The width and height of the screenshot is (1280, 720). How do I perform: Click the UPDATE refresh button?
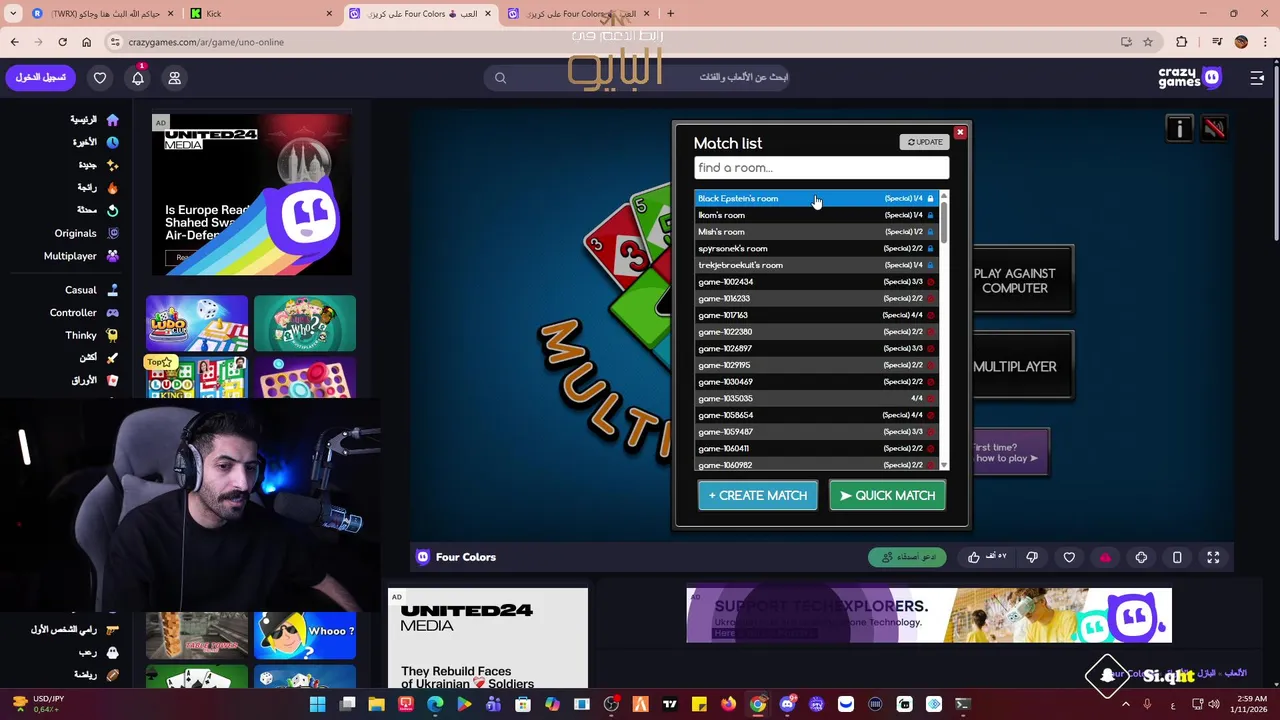point(924,142)
